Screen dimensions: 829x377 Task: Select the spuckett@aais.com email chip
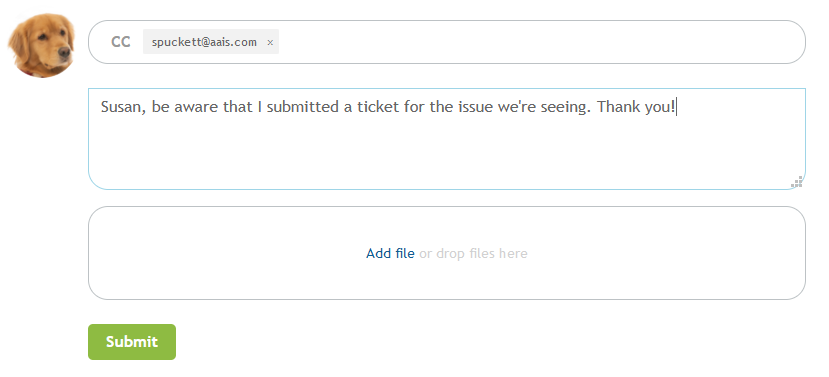(x=205, y=42)
